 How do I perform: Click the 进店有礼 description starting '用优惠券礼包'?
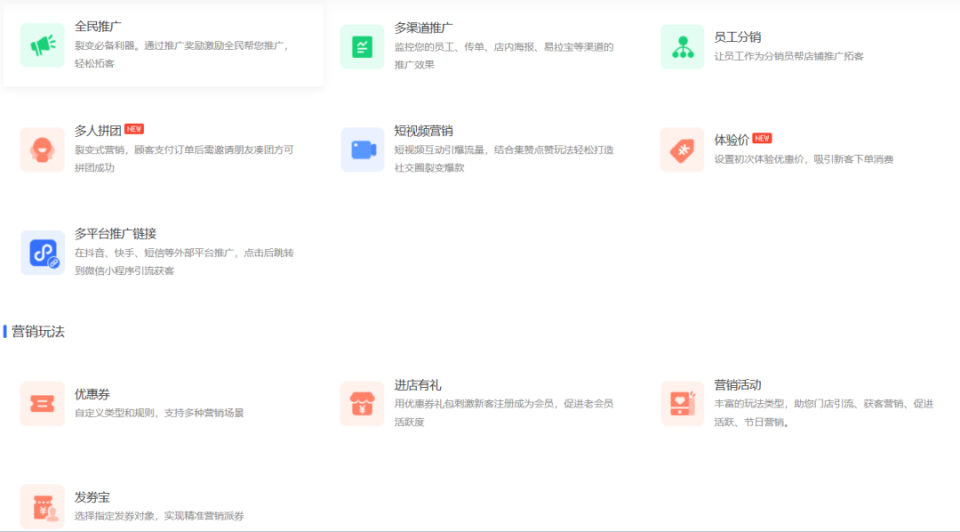[x=504, y=413]
